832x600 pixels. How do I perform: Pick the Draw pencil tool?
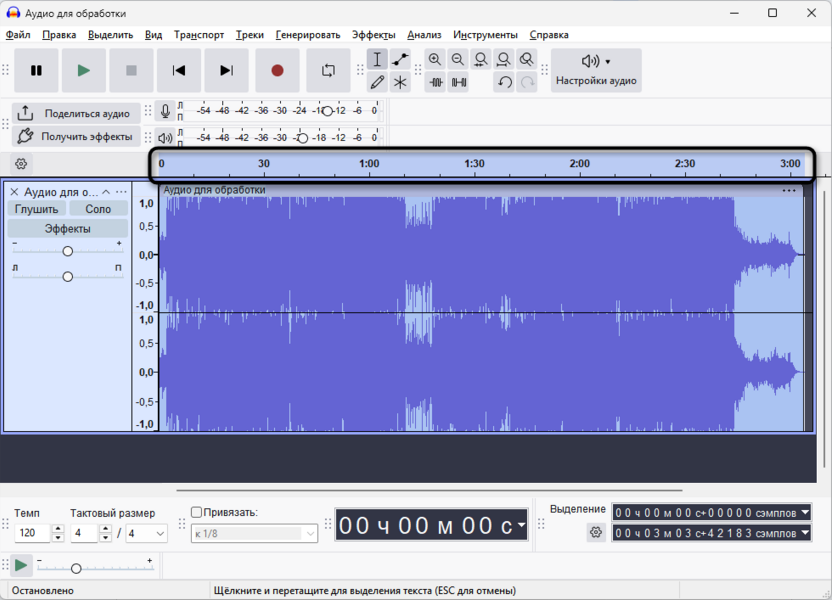pyautogui.click(x=377, y=82)
